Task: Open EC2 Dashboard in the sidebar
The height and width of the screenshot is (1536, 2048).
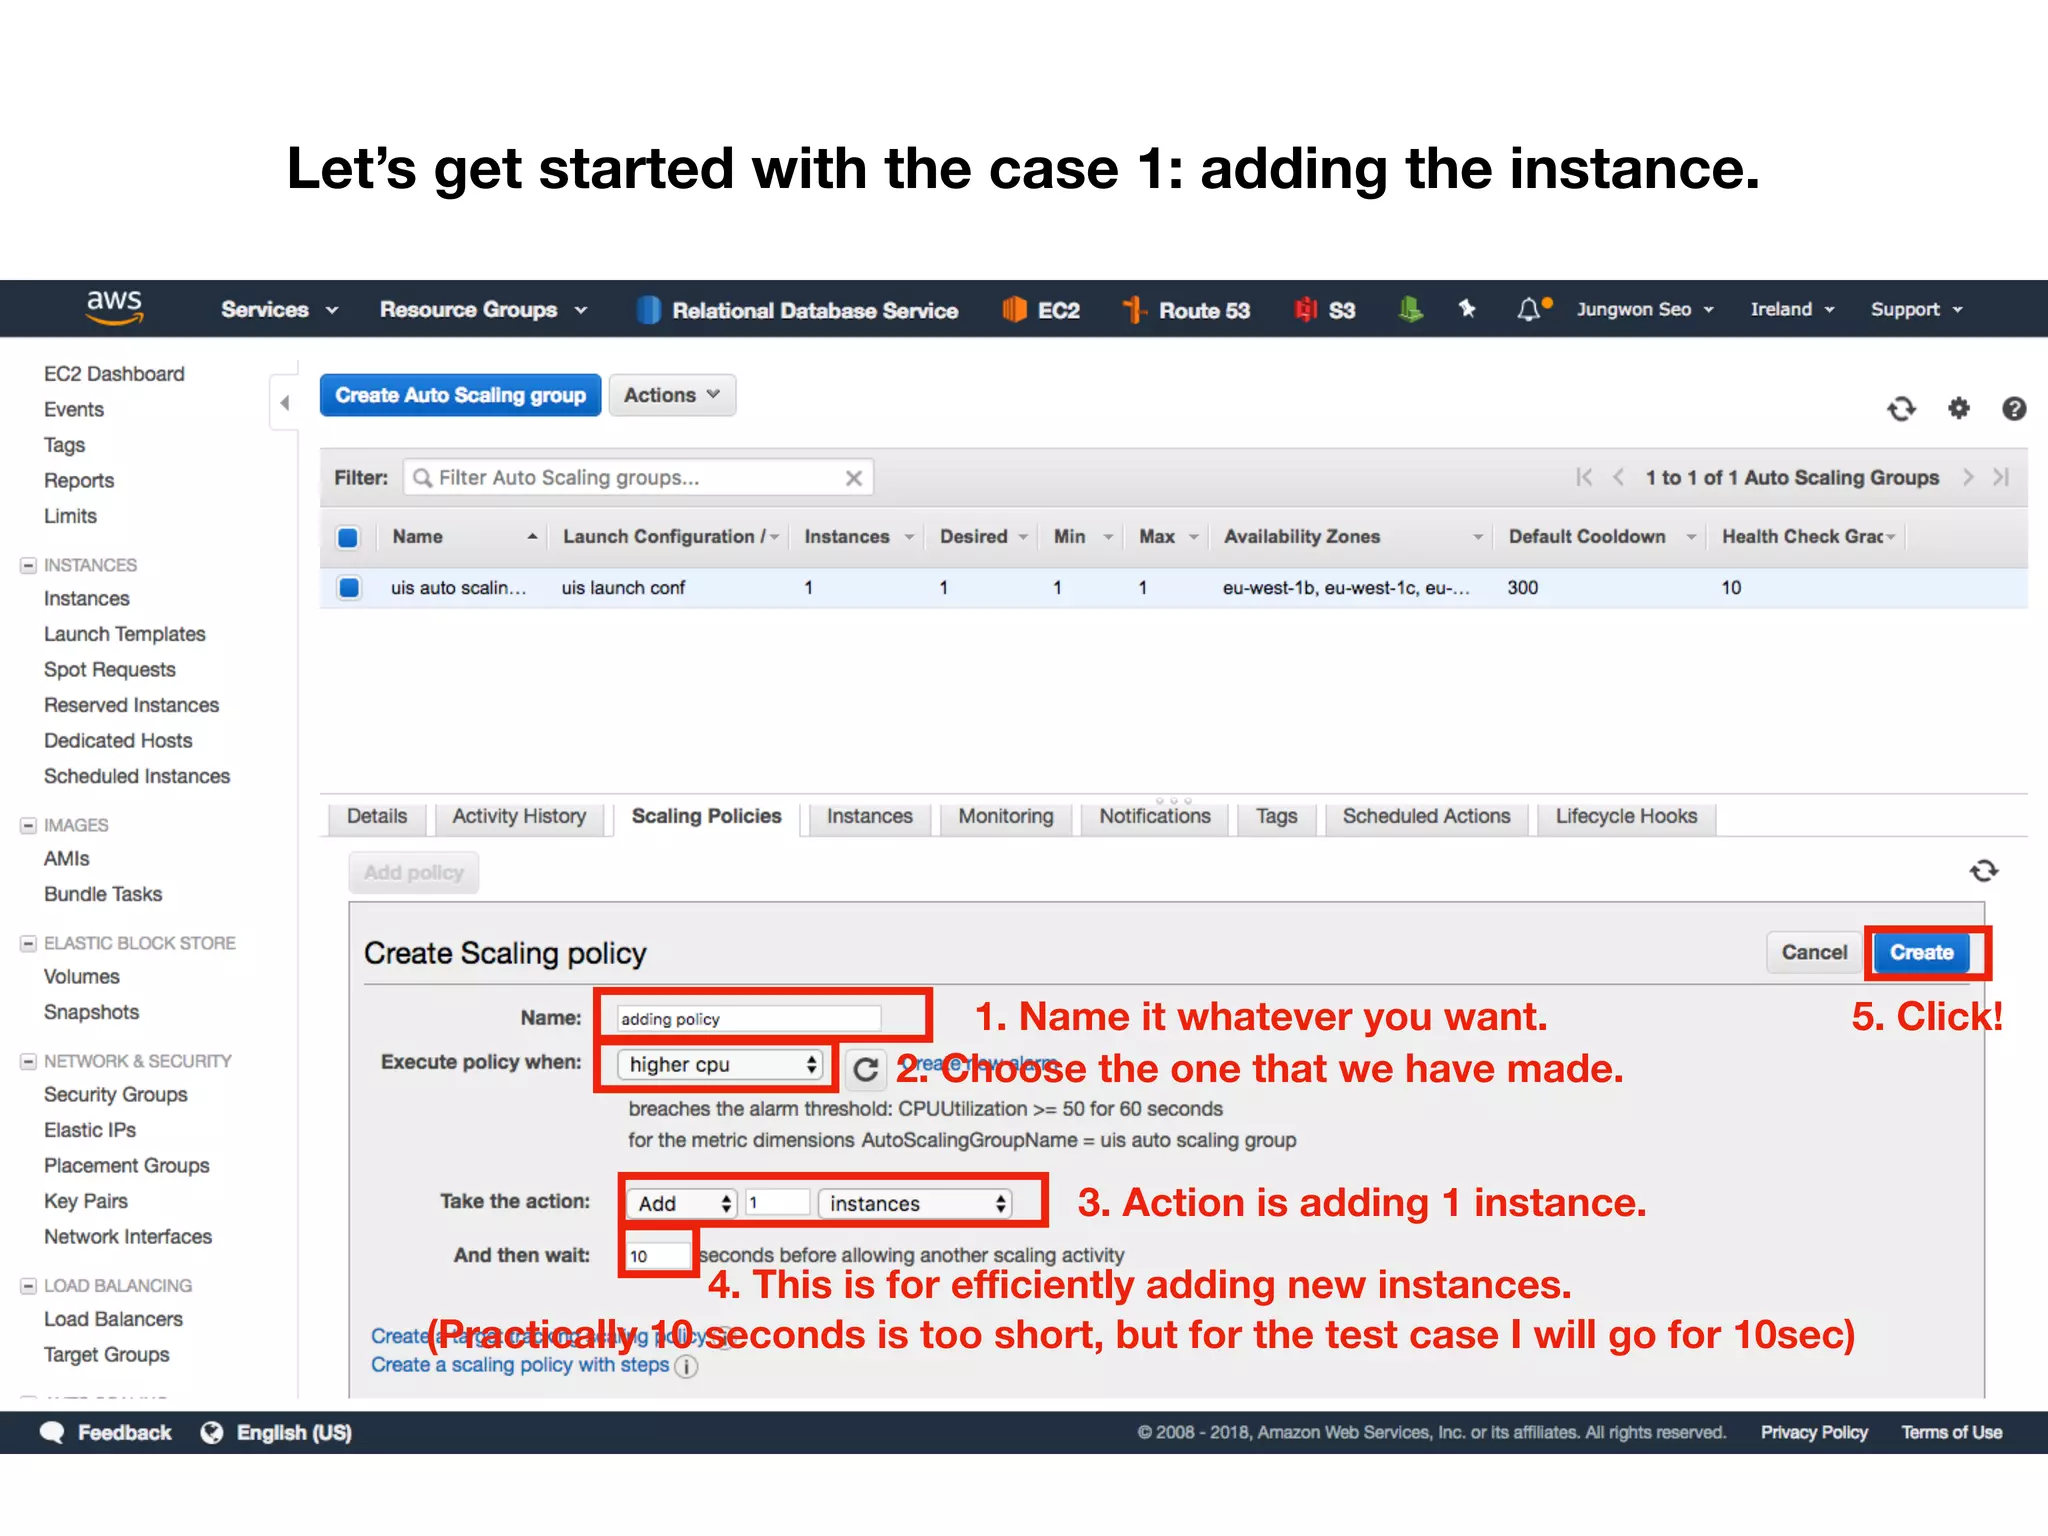Action: 114,375
